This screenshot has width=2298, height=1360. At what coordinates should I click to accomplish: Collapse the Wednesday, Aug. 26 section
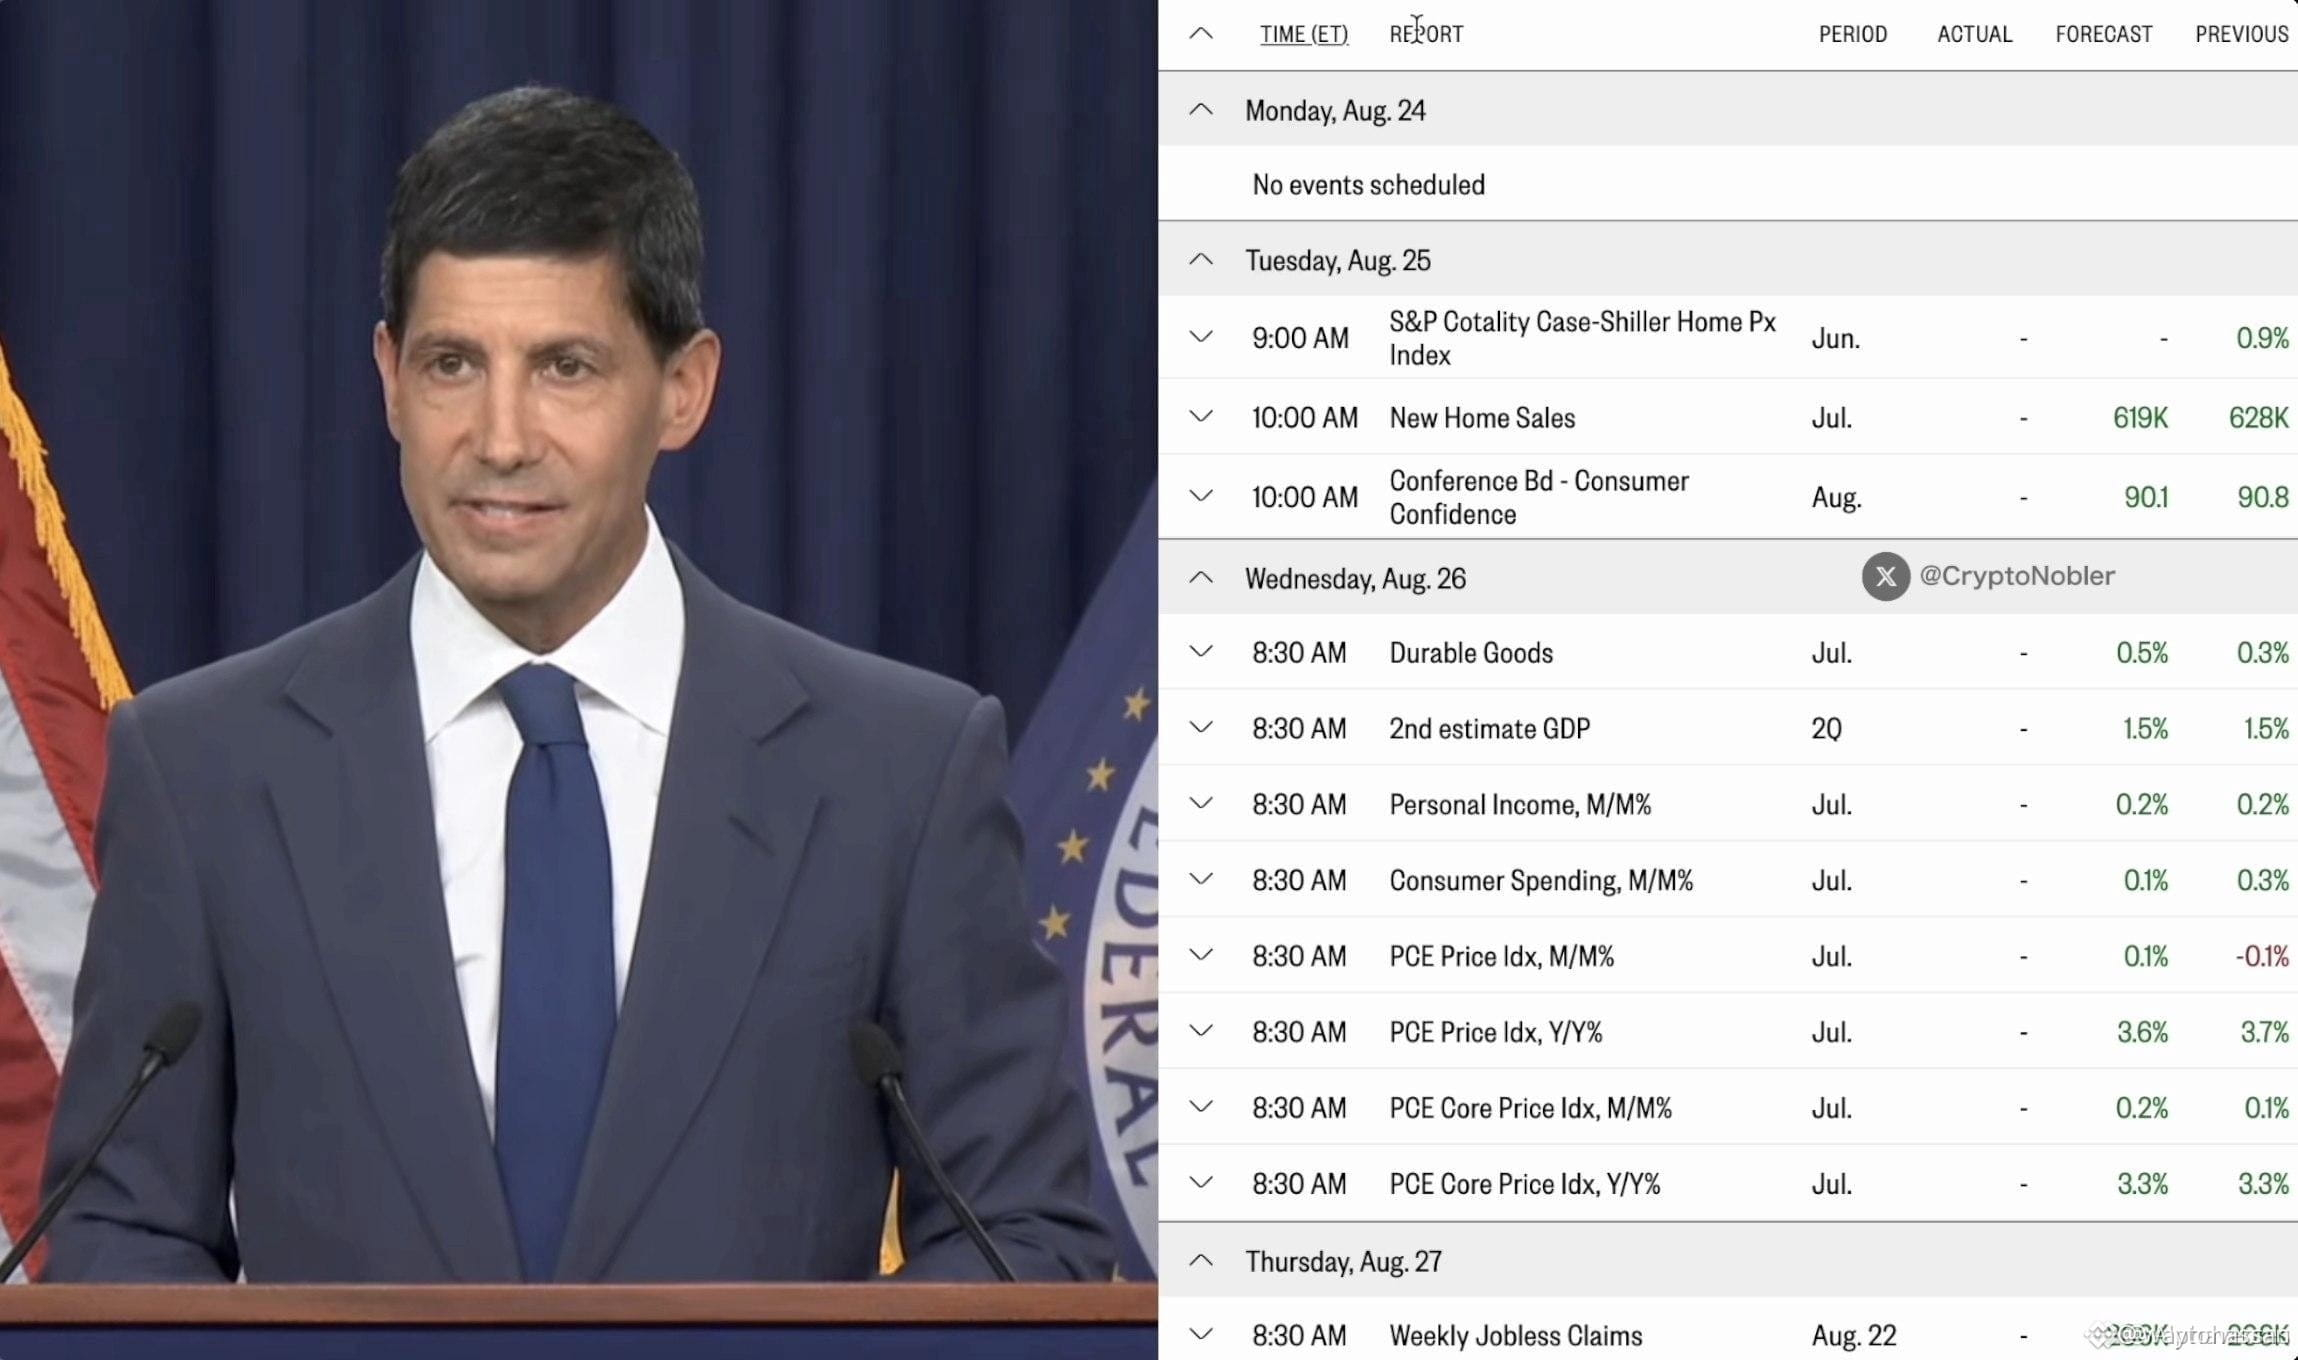[x=1201, y=578]
